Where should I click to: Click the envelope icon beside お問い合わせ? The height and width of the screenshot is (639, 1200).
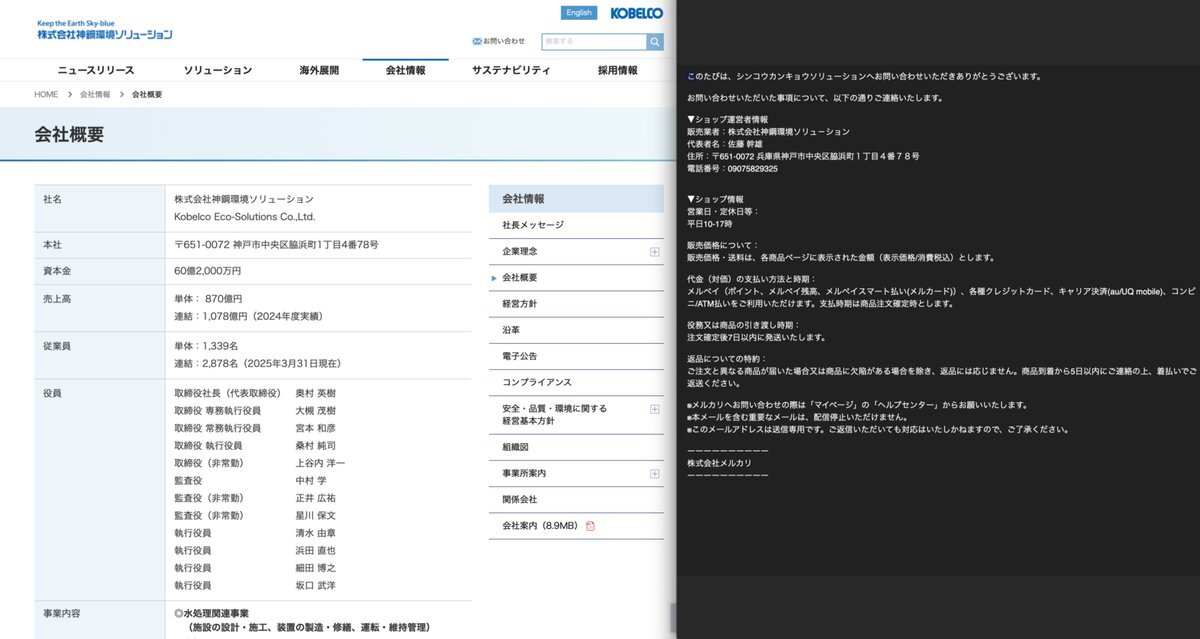[x=477, y=41]
